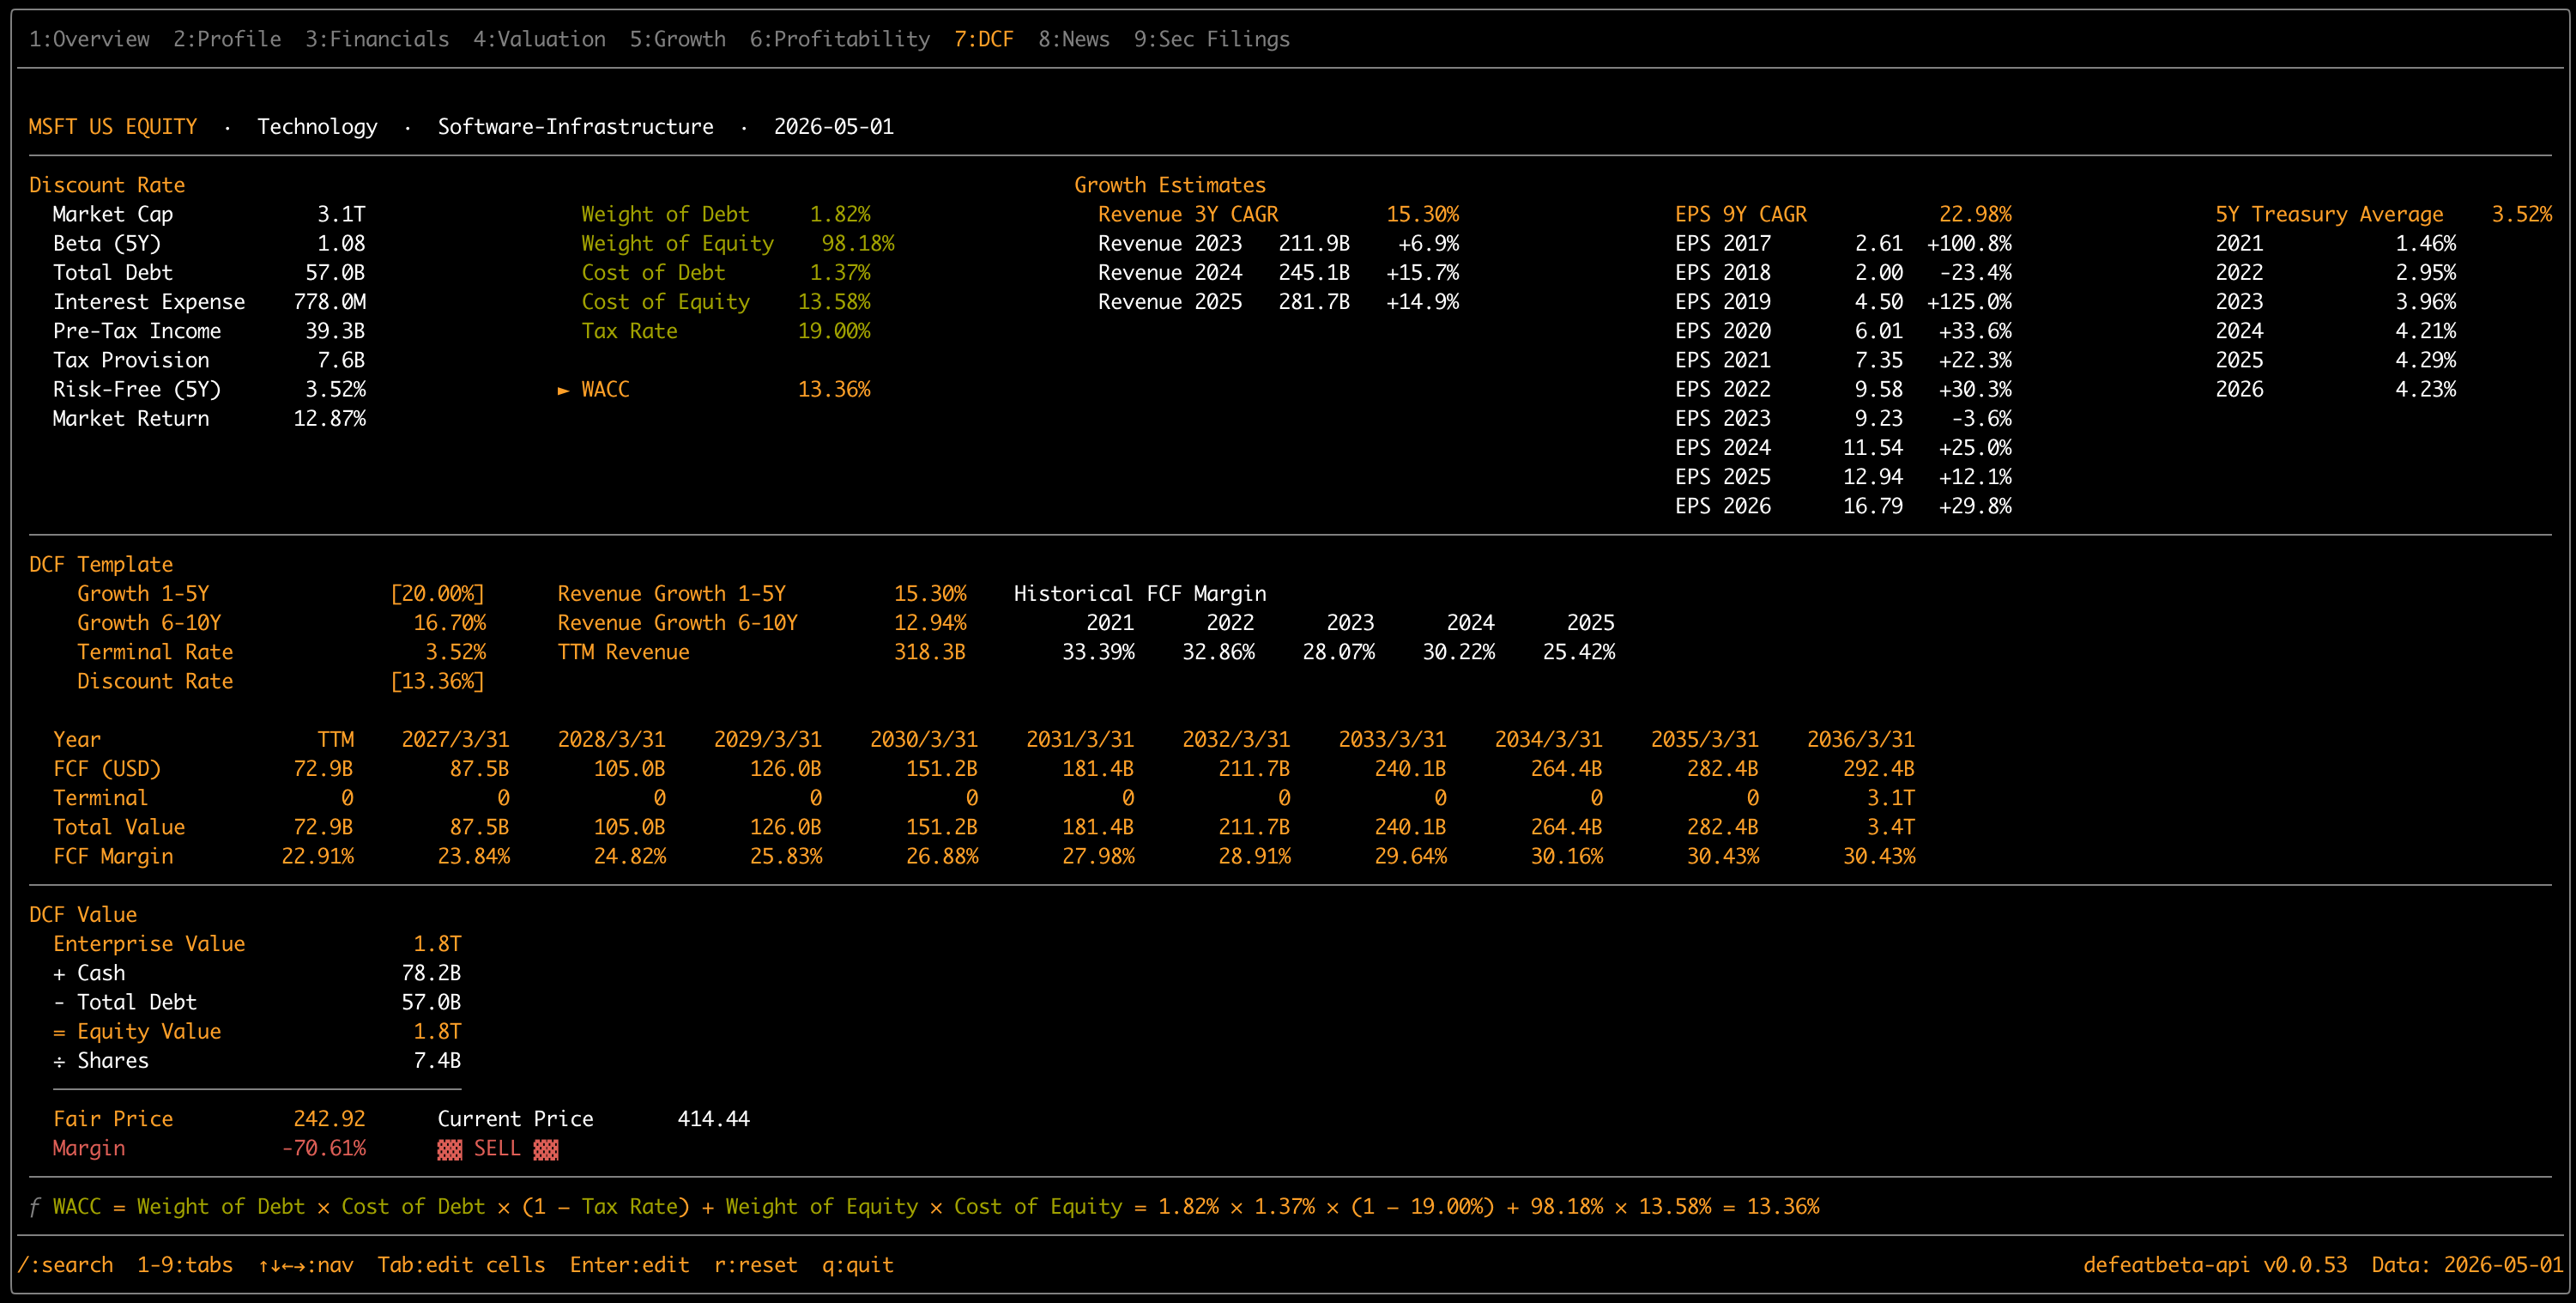Click Revenue 2023 value 211.9B
The width and height of the screenshot is (2576, 1303).
1314,244
